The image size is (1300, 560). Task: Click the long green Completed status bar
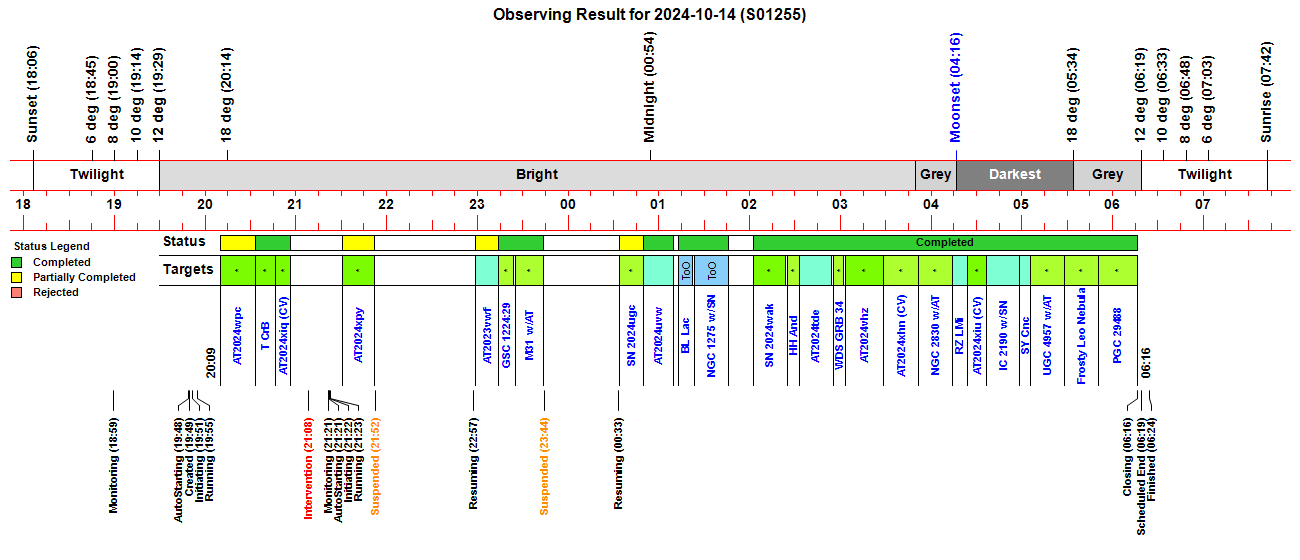click(945, 243)
